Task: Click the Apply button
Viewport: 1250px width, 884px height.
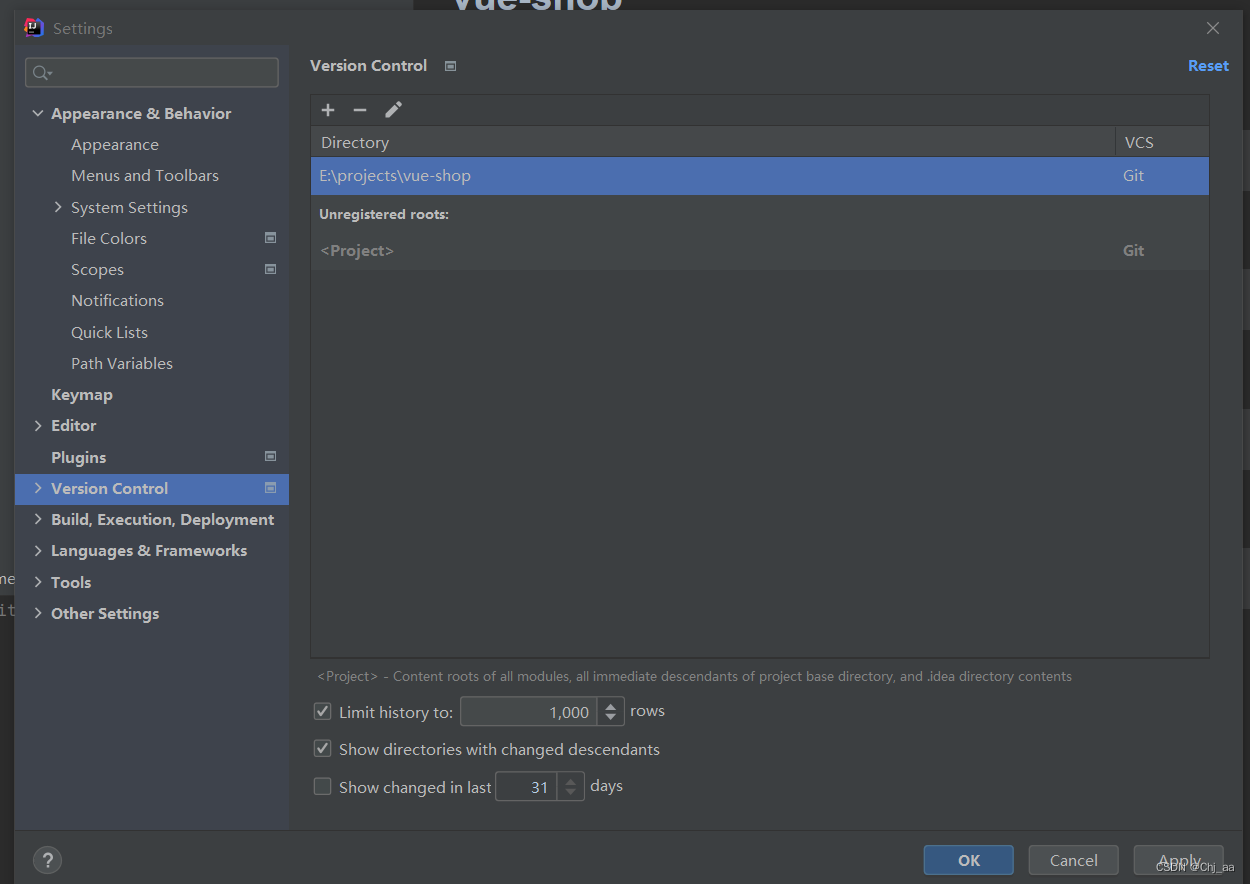Action: click(x=1179, y=860)
